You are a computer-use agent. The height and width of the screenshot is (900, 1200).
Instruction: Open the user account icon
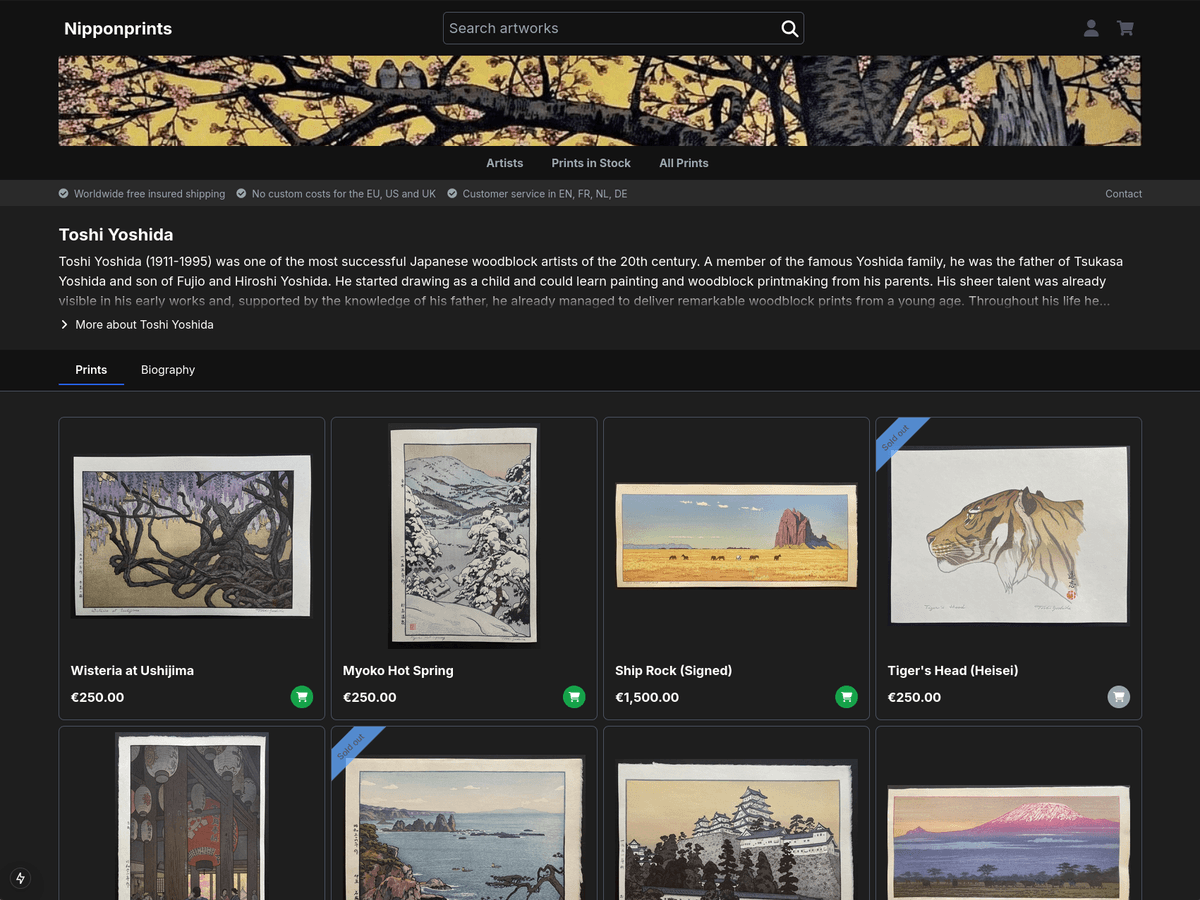tap(1091, 28)
